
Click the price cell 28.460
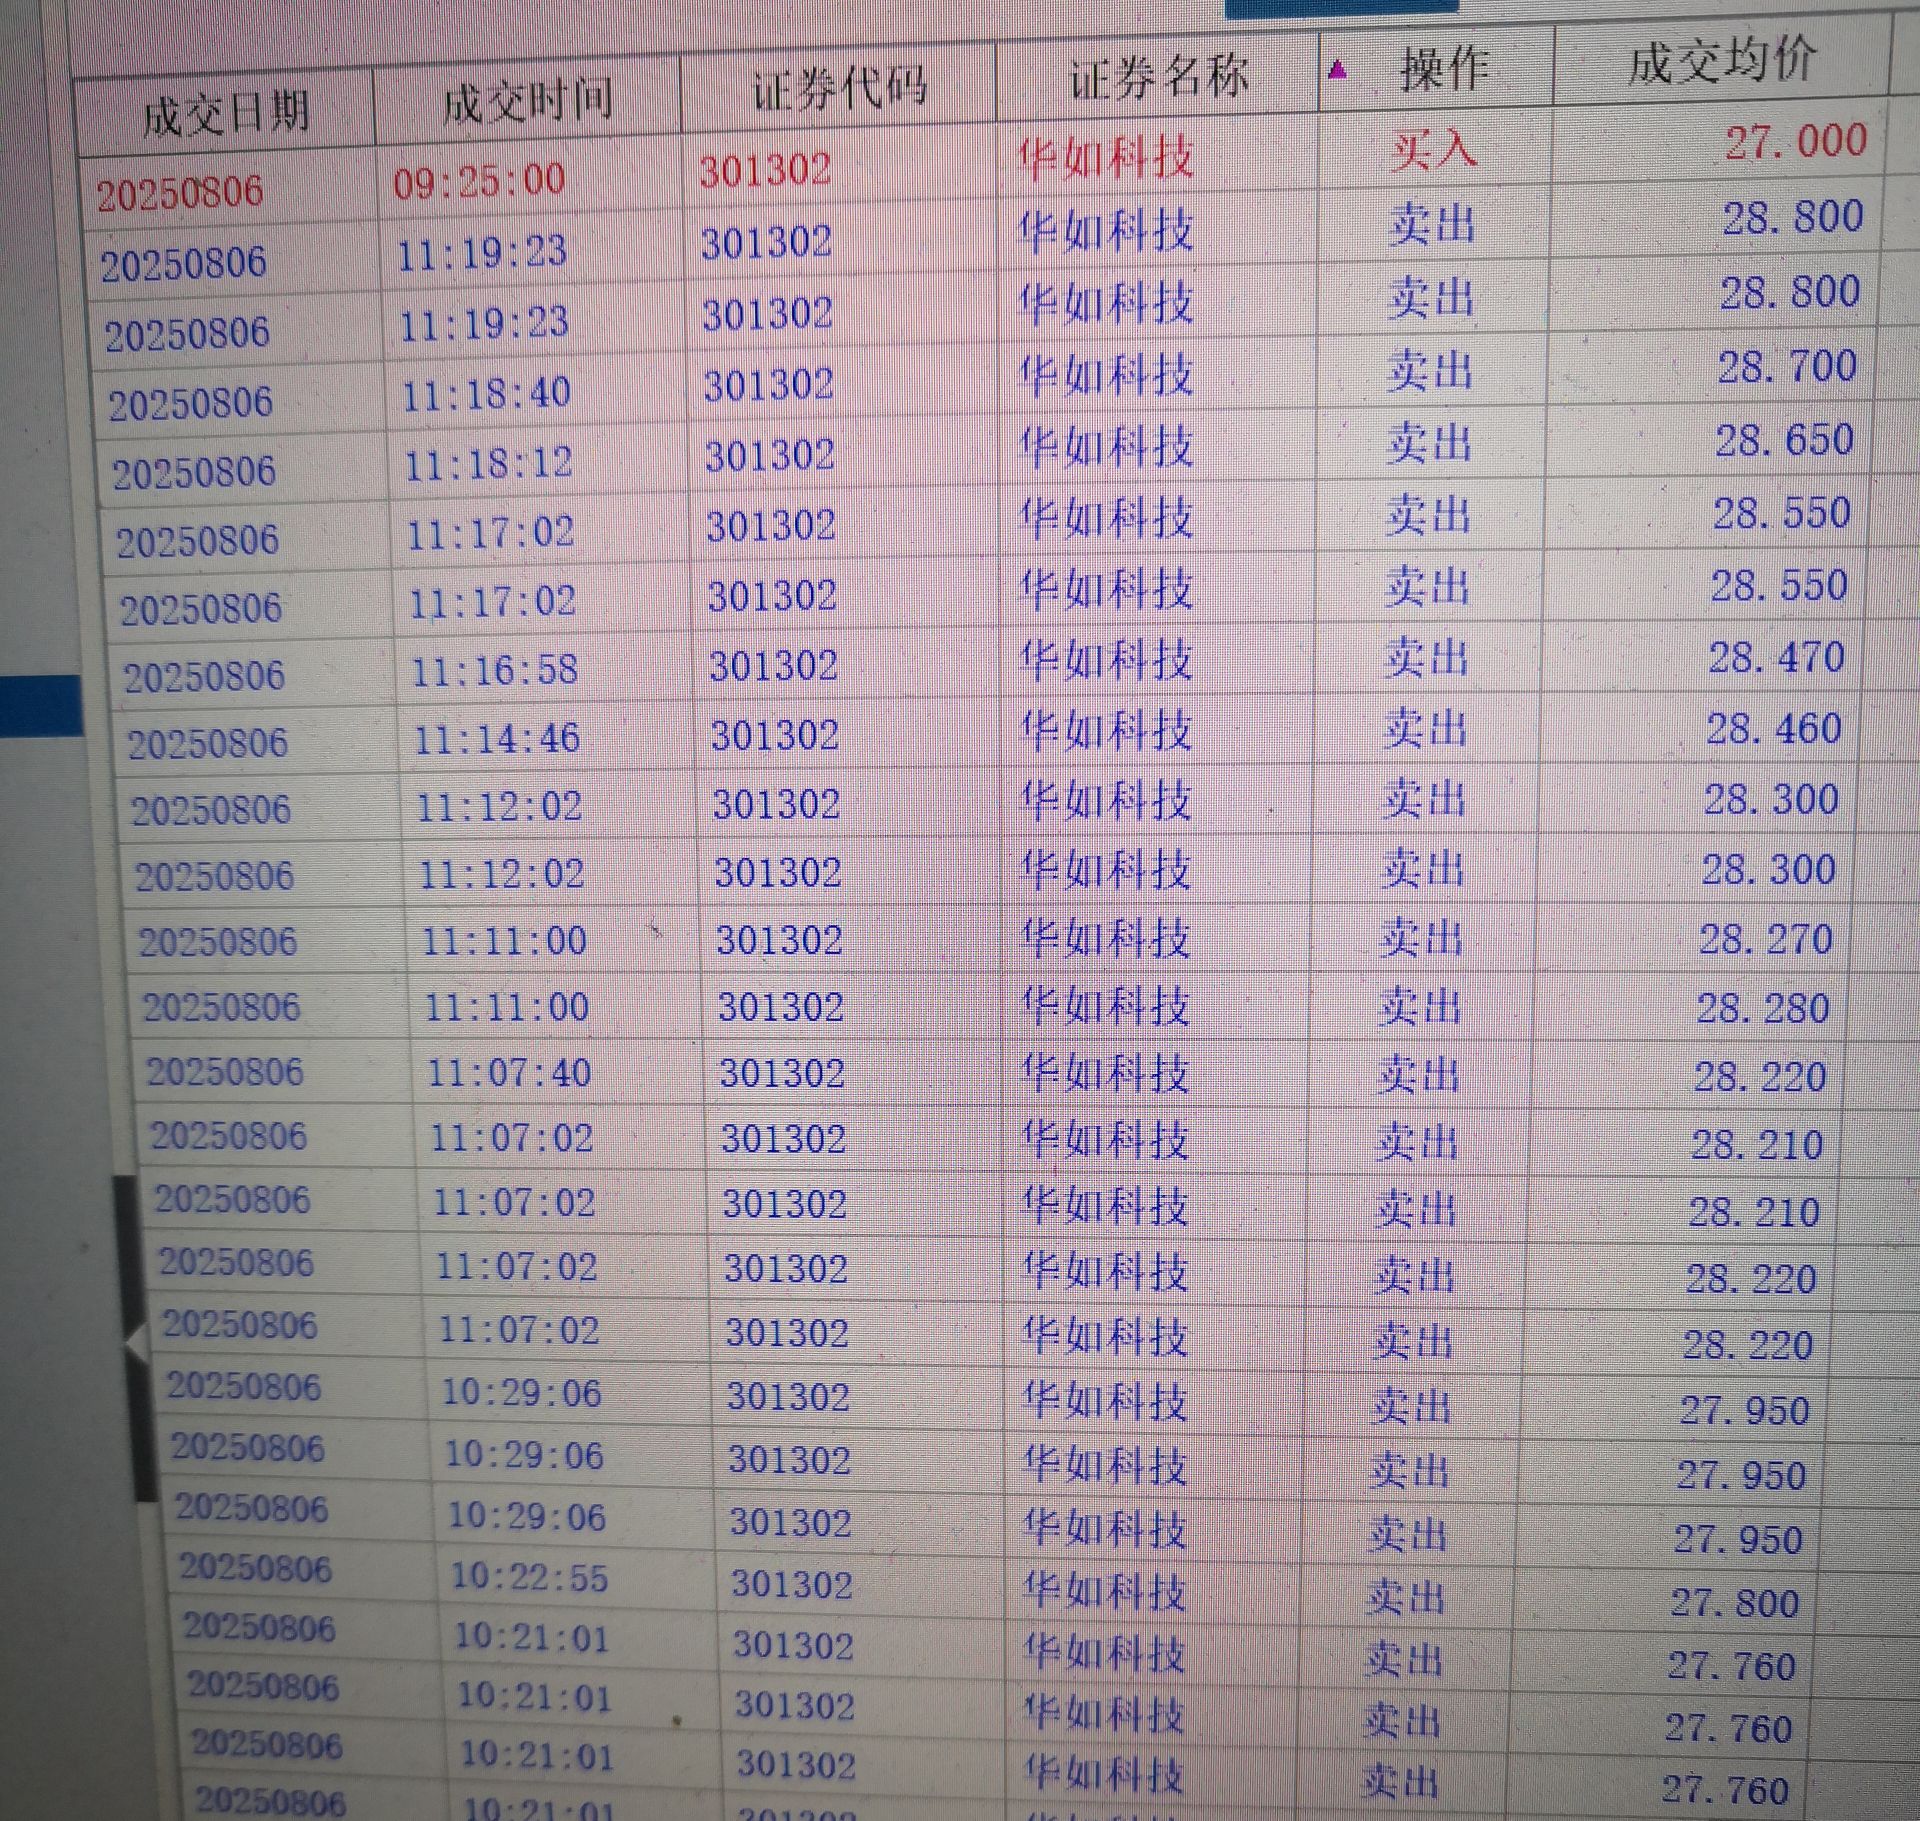coord(1774,729)
